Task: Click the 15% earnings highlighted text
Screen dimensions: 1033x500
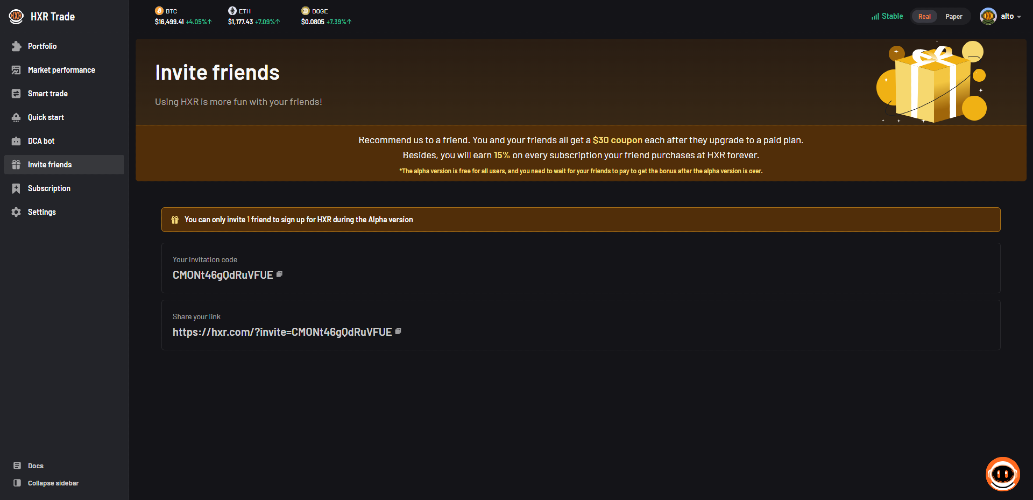Action: point(502,155)
